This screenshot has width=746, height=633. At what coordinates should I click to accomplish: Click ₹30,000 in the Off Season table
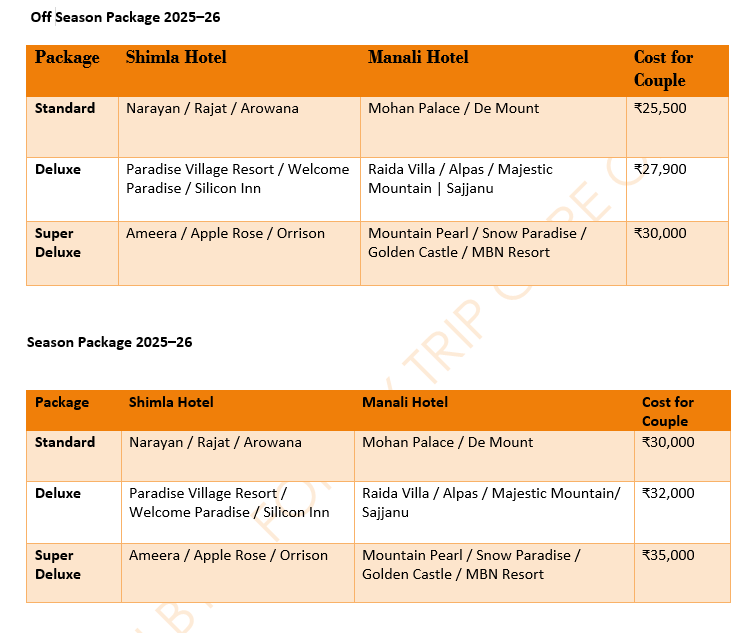[x=660, y=233]
